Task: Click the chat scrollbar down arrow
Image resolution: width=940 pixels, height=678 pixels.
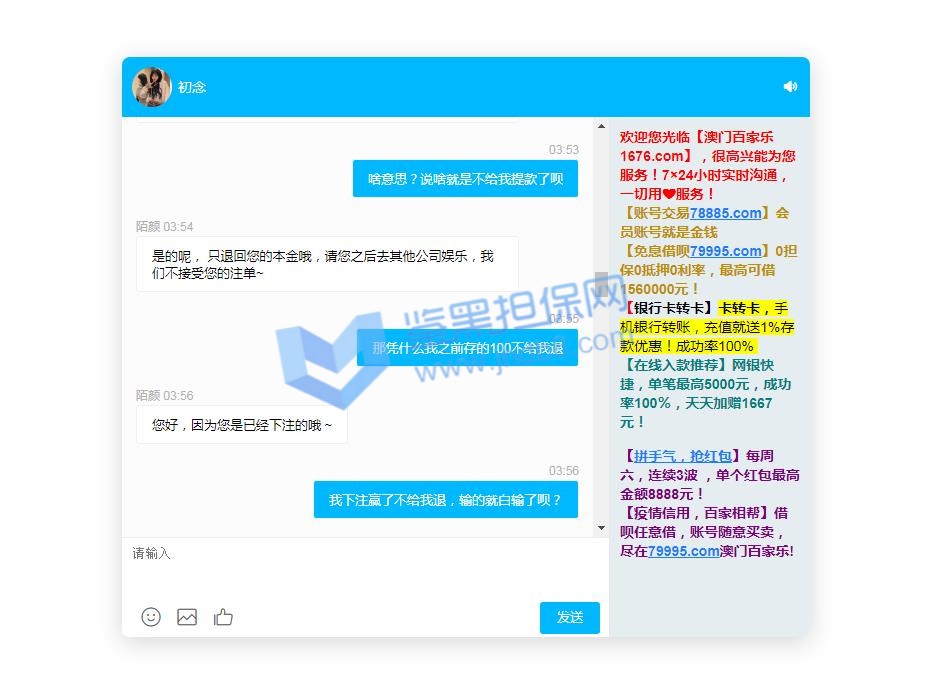Action: point(601,528)
